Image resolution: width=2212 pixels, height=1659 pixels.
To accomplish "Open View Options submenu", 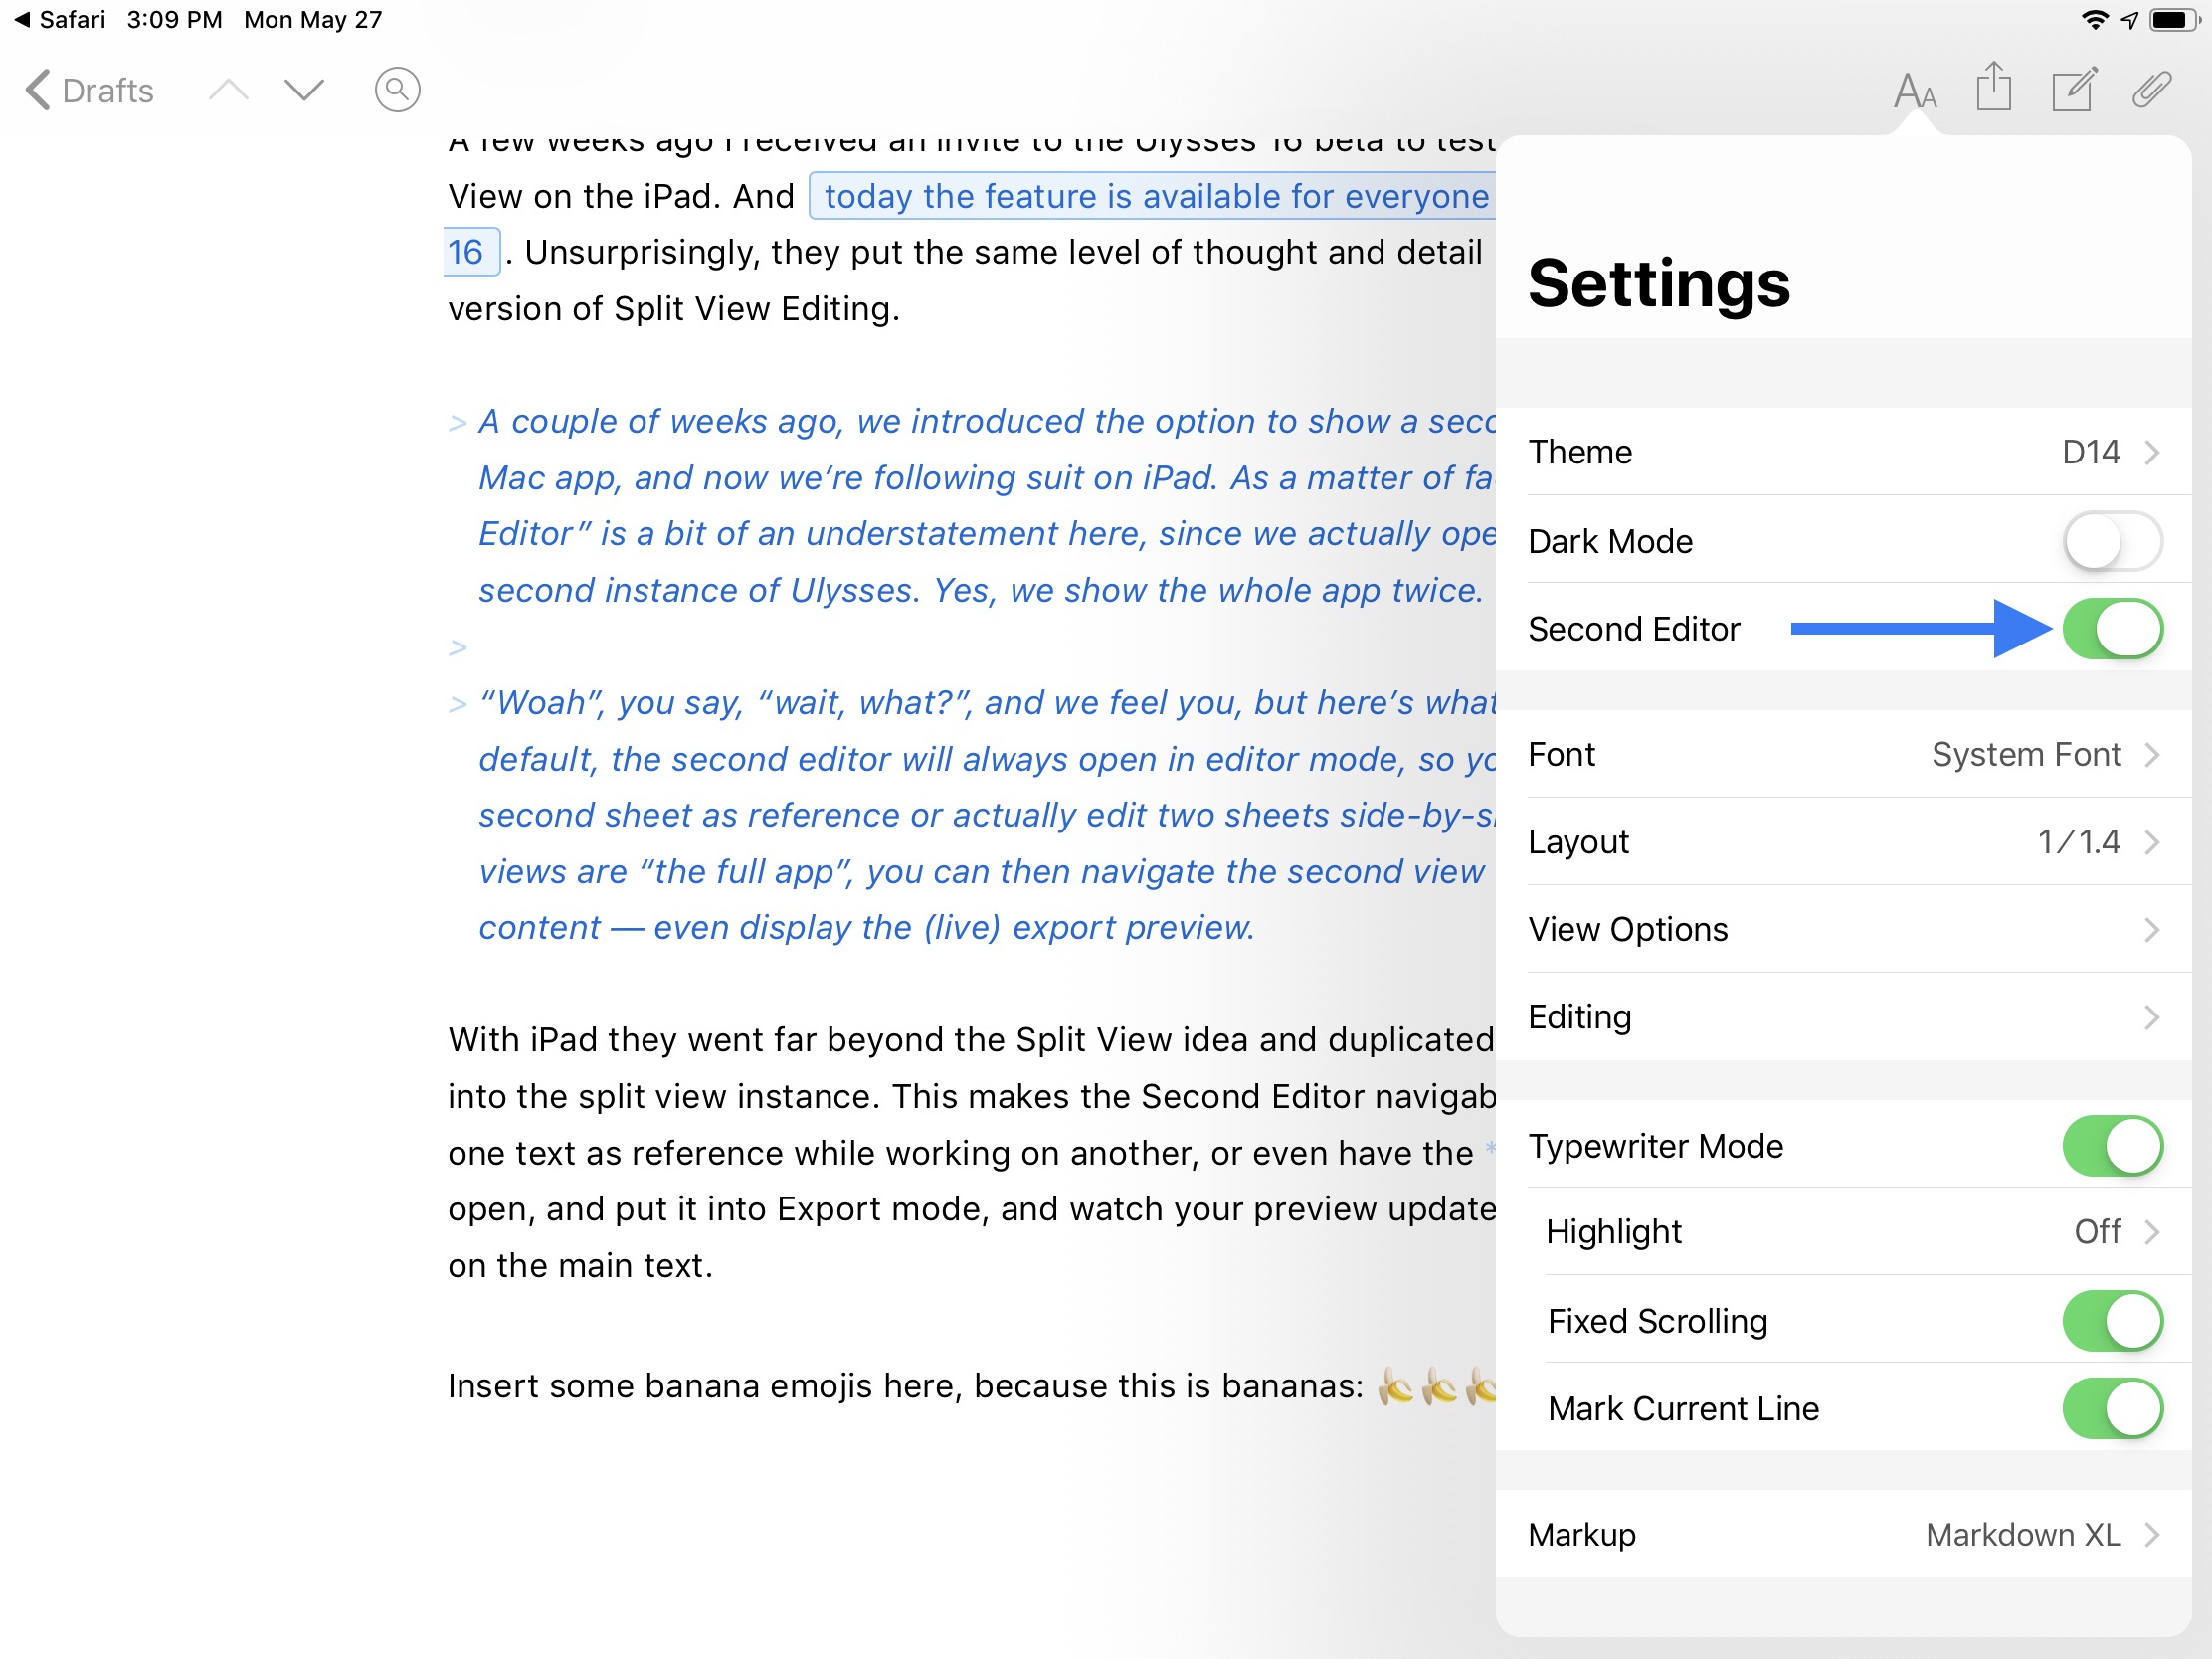I will coord(1843,929).
